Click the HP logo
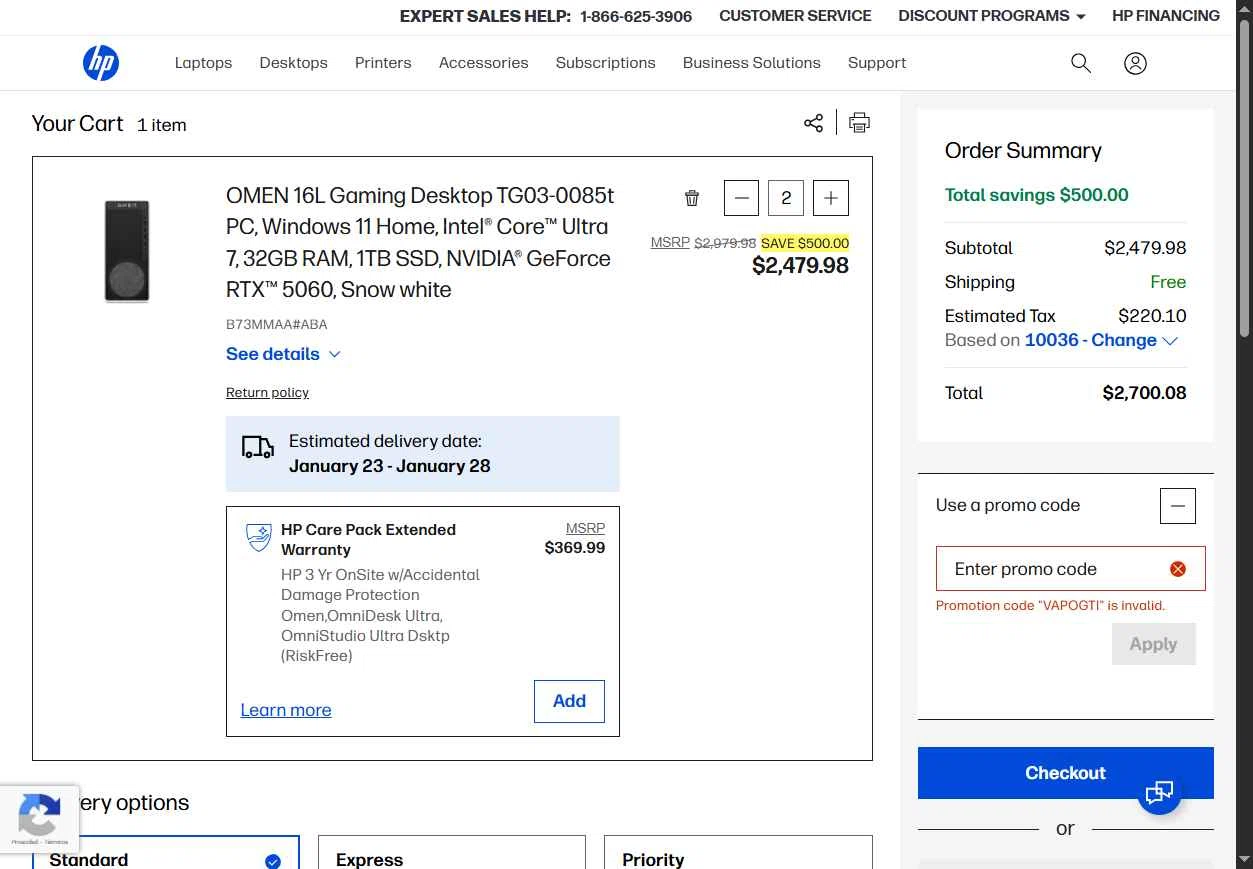The height and width of the screenshot is (869, 1253). coord(101,63)
